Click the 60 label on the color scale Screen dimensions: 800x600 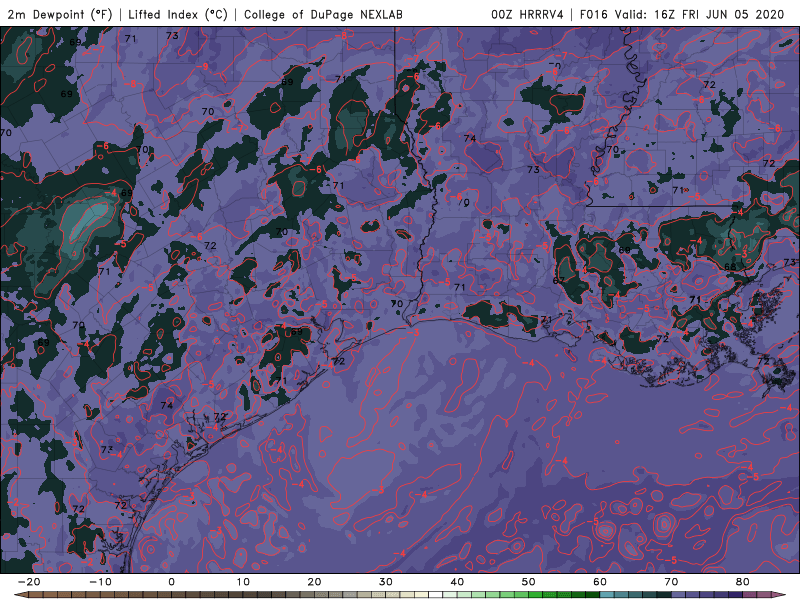pos(600,582)
